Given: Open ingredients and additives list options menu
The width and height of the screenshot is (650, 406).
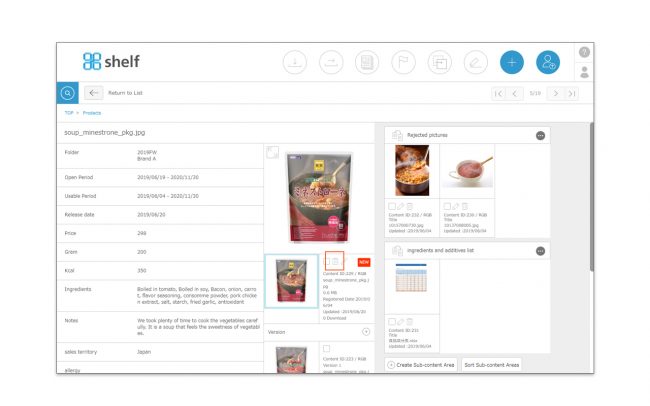Looking at the screenshot, I should 540,251.
